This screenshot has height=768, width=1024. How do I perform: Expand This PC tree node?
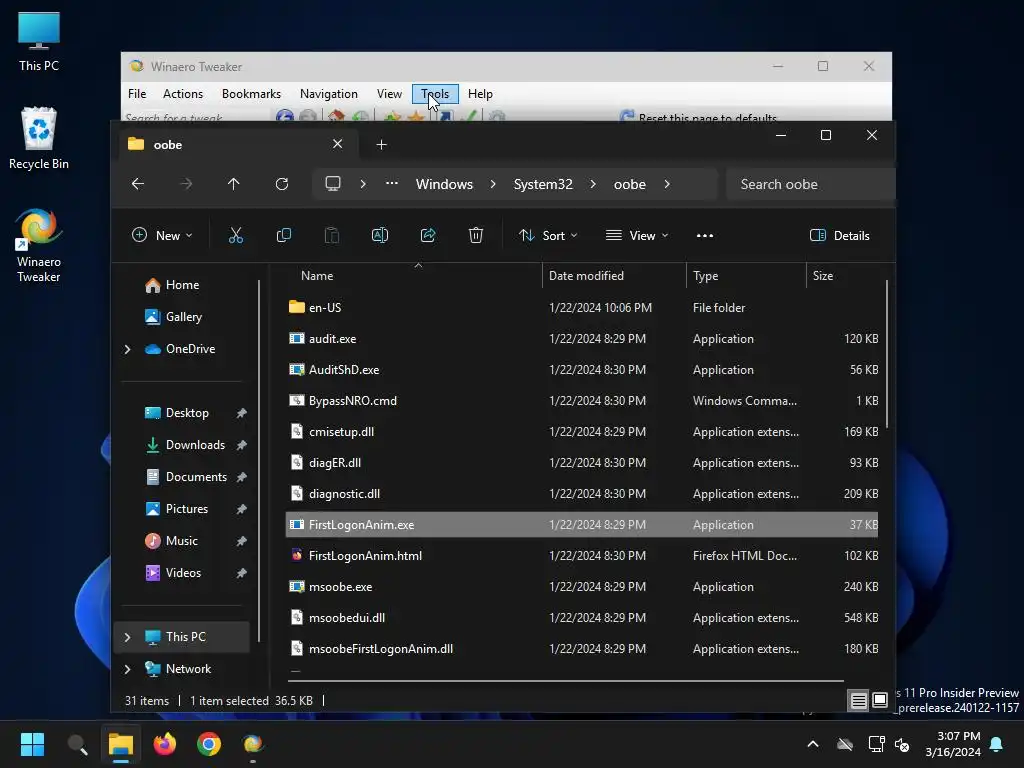coord(127,637)
